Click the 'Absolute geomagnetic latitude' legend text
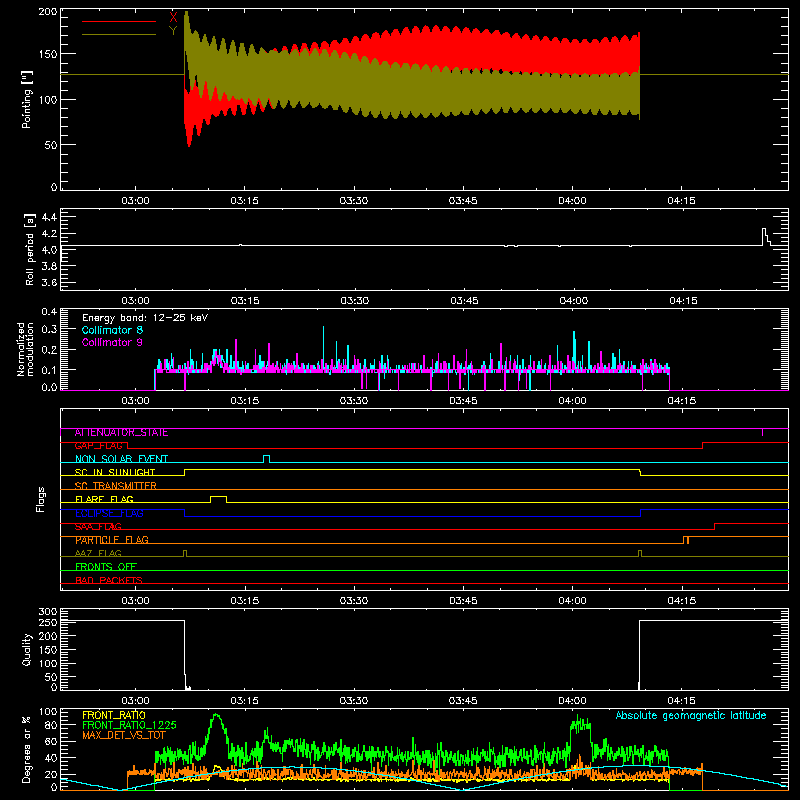Image resolution: width=800 pixels, height=800 pixels. [691, 716]
